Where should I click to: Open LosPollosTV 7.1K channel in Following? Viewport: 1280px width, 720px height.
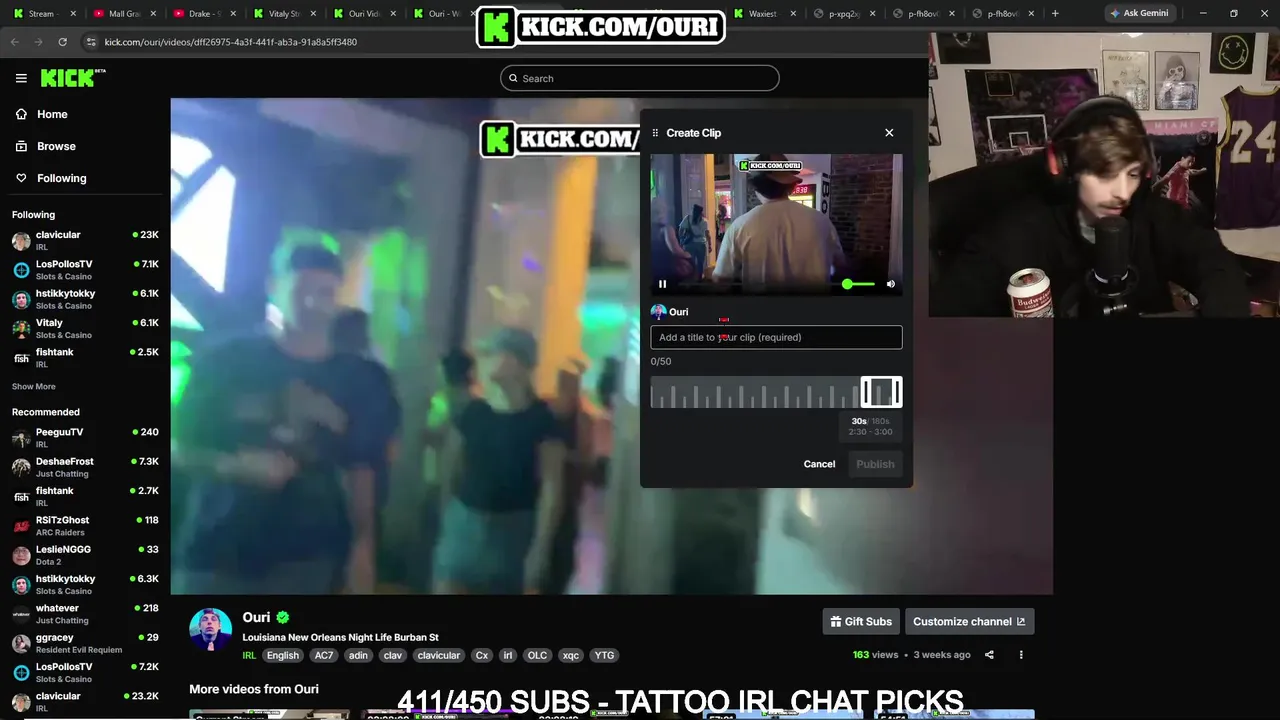coord(85,270)
